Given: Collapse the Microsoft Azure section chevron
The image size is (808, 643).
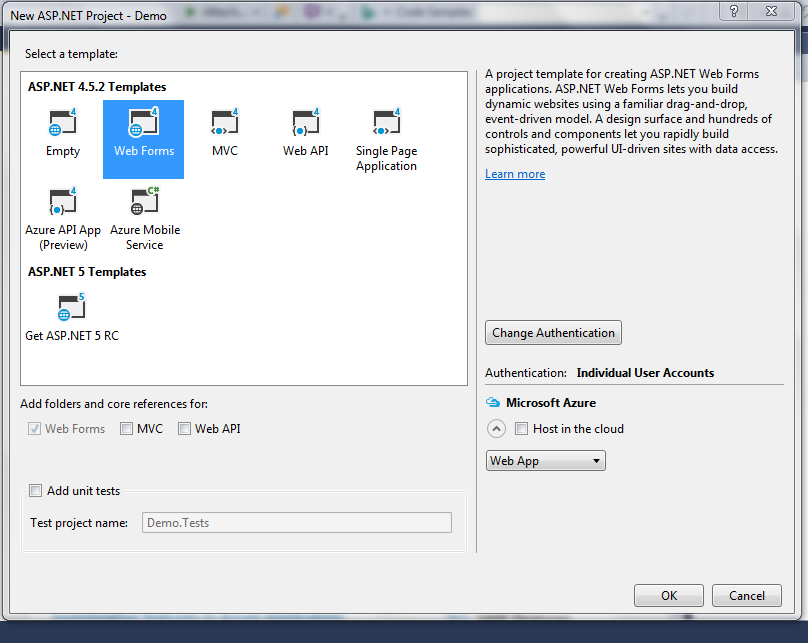Looking at the screenshot, I should [x=496, y=429].
